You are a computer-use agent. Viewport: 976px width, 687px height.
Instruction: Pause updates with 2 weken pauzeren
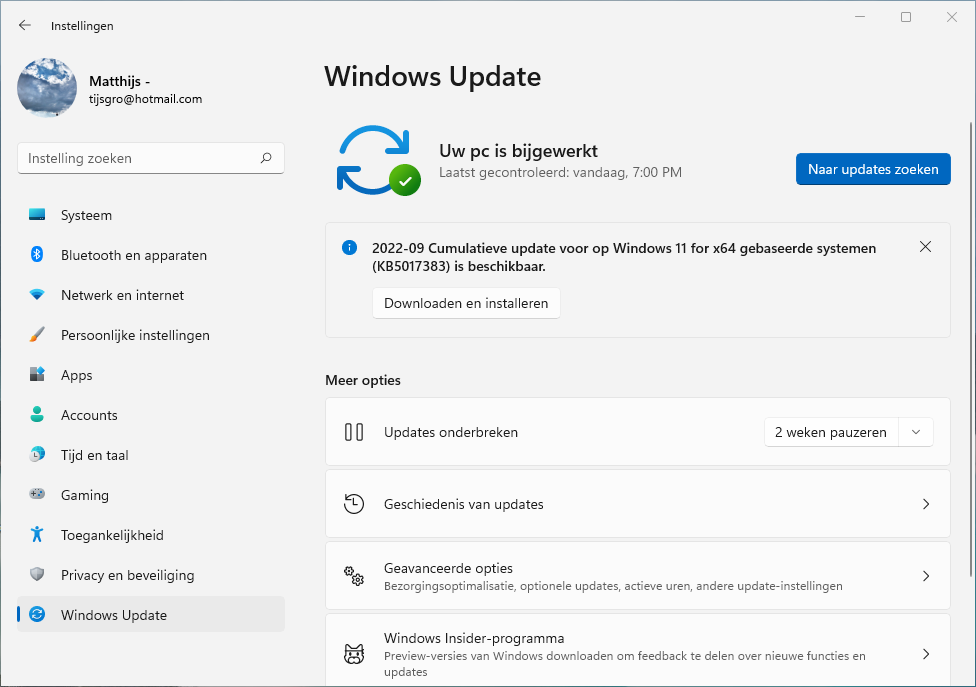(830, 432)
